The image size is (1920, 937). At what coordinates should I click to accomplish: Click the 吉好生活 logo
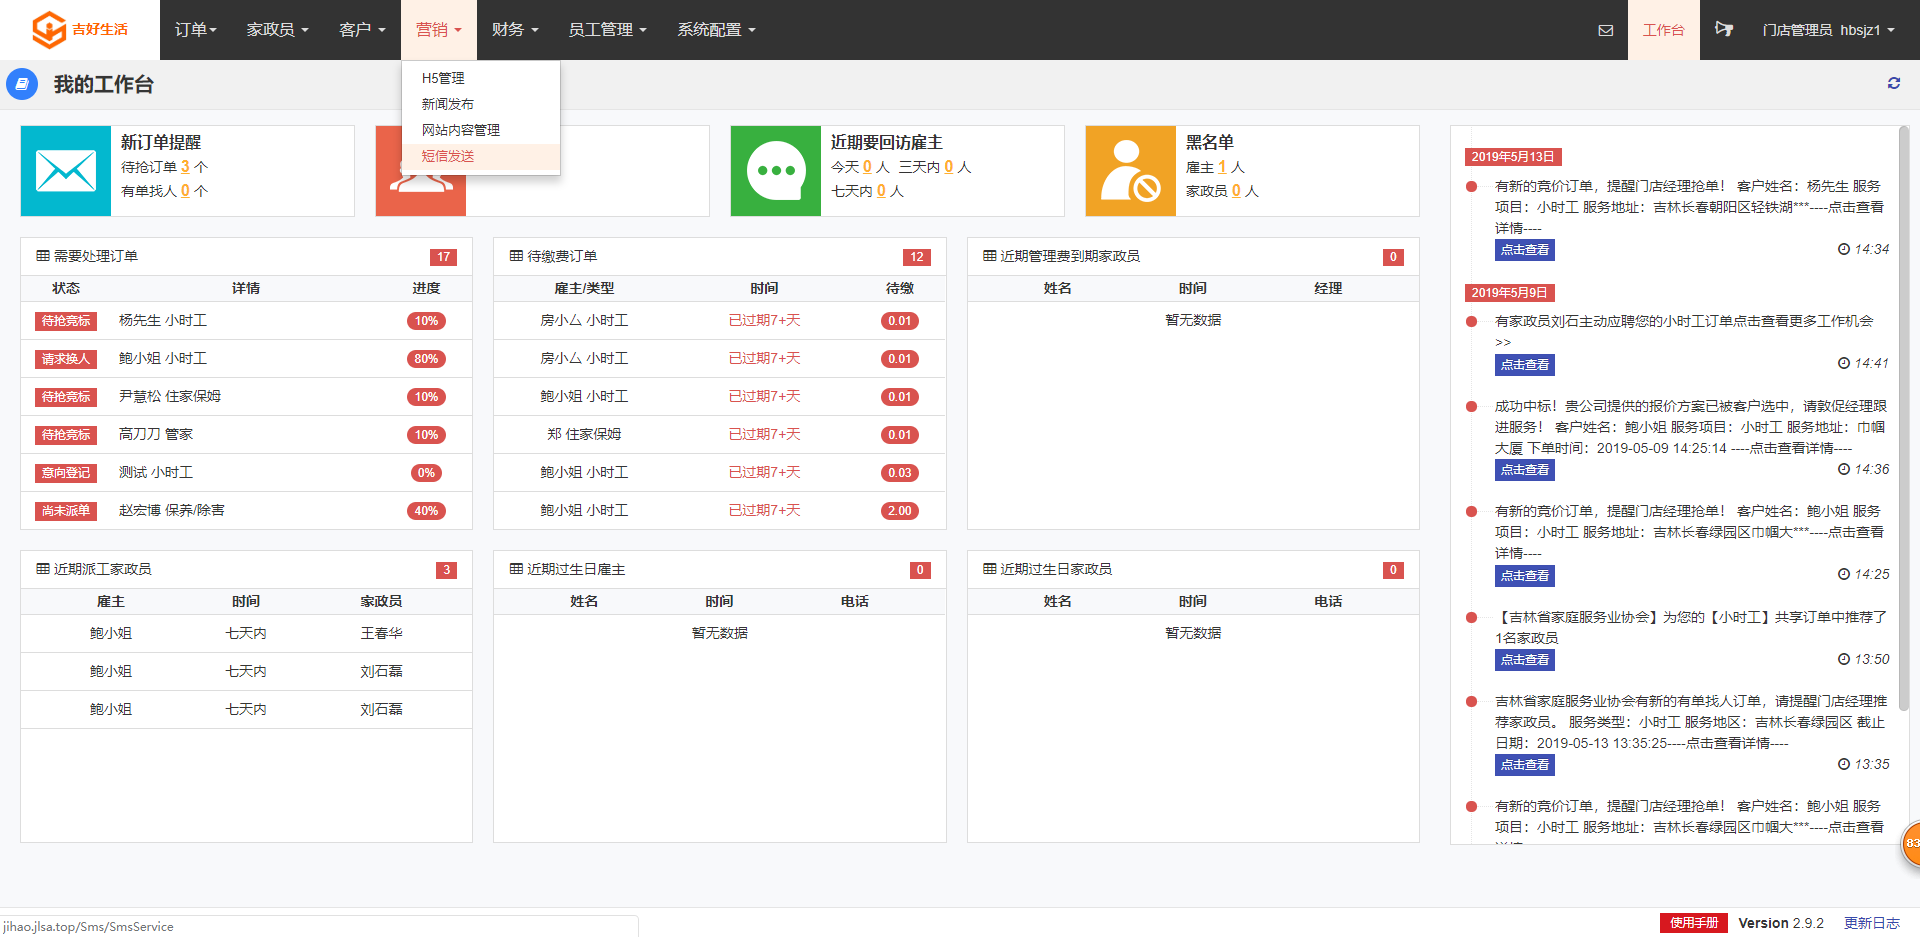click(80, 30)
